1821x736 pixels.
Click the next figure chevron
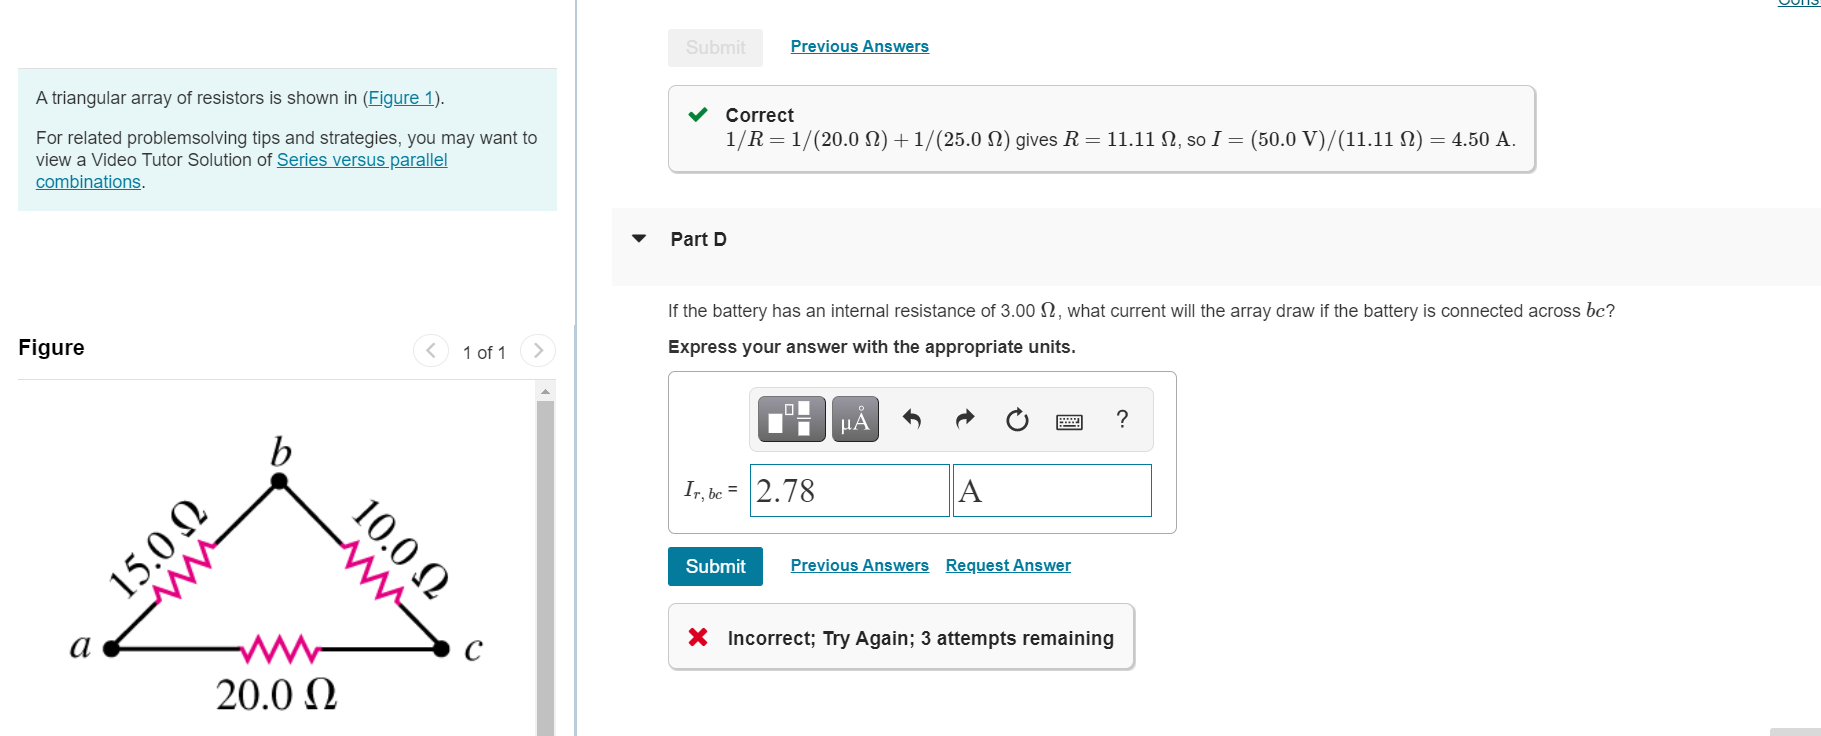point(538,351)
